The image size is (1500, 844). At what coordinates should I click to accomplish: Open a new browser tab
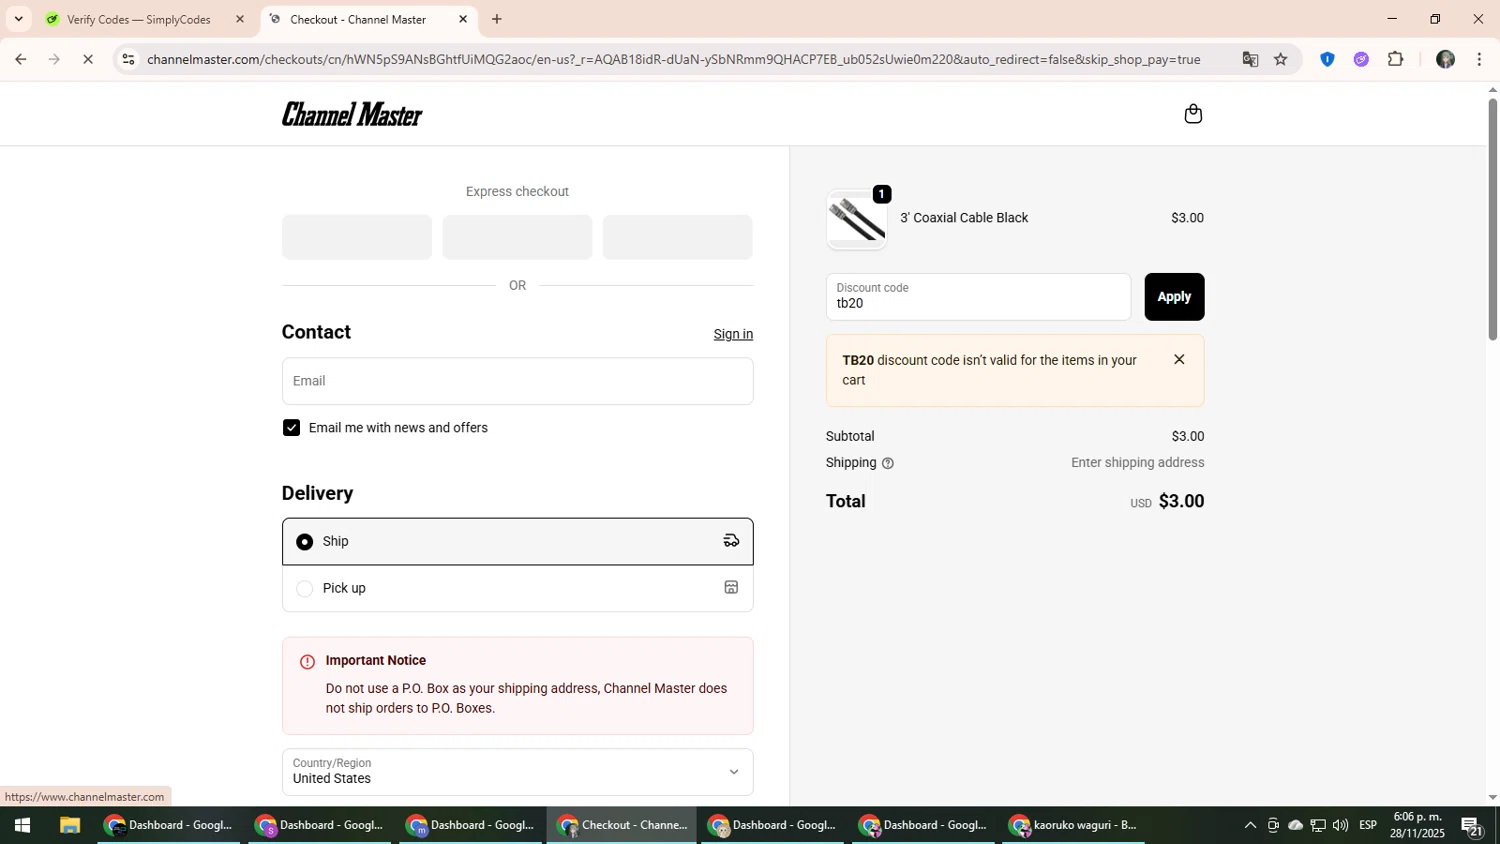tap(497, 19)
